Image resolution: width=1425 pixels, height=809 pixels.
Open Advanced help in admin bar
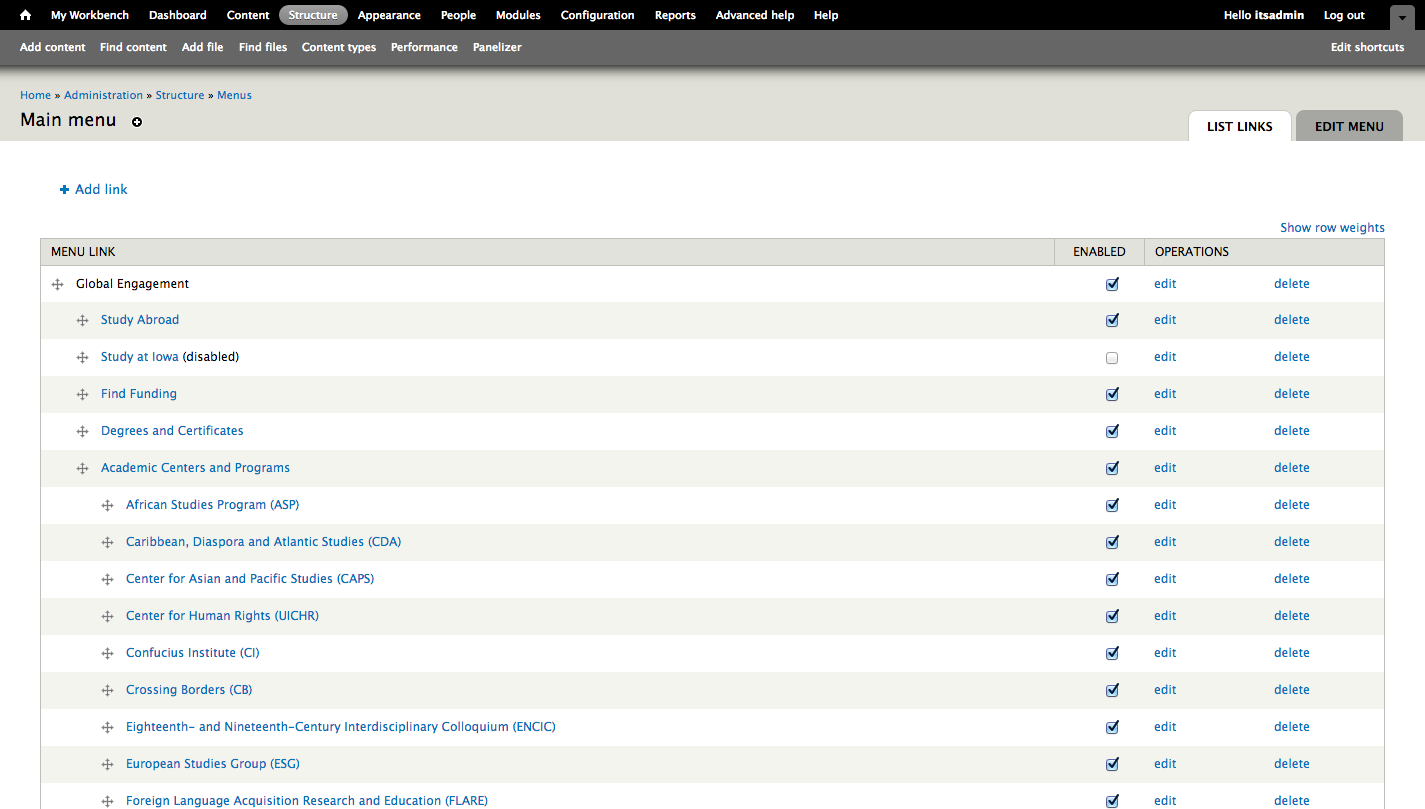[x=755, y=15]
